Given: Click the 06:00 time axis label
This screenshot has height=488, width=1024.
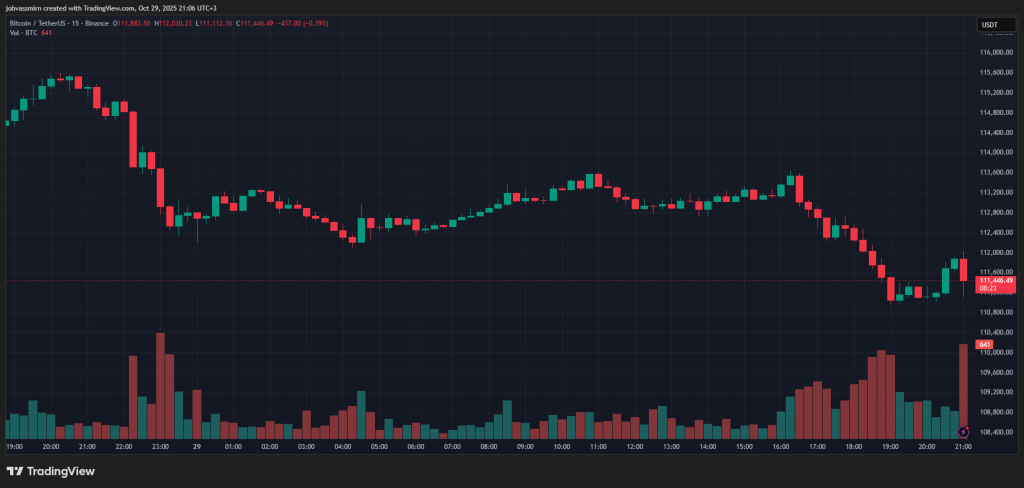Looking at the screenshot, I should tap(415, 447).
